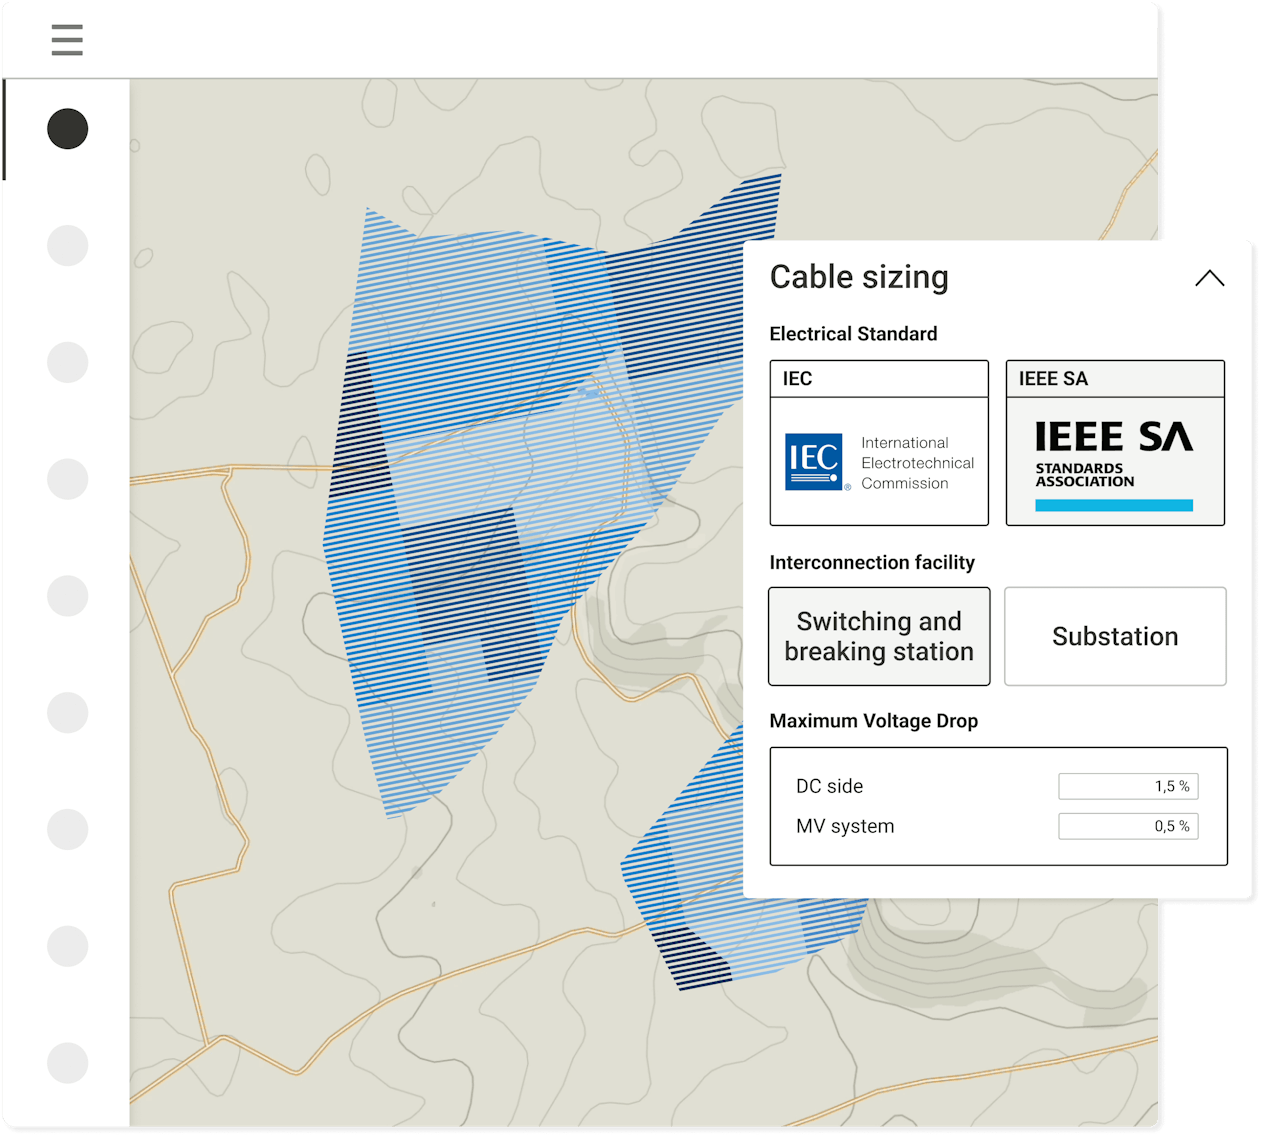This screenshot has height=1136, width=1261.
Task: Click the DC side voltage drop field
Action: 1127,787
